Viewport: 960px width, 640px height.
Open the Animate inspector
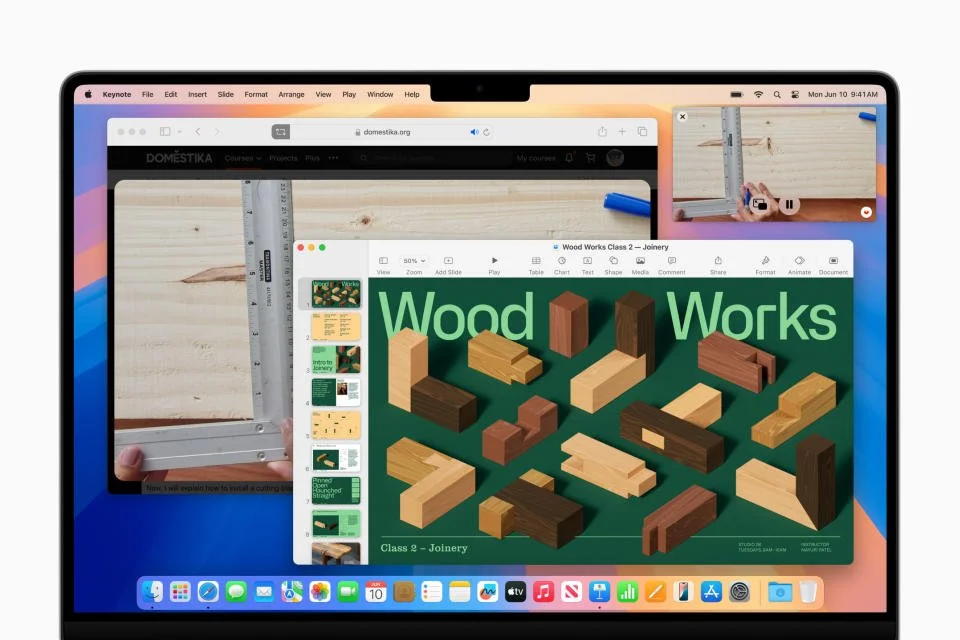pos(799,262)
